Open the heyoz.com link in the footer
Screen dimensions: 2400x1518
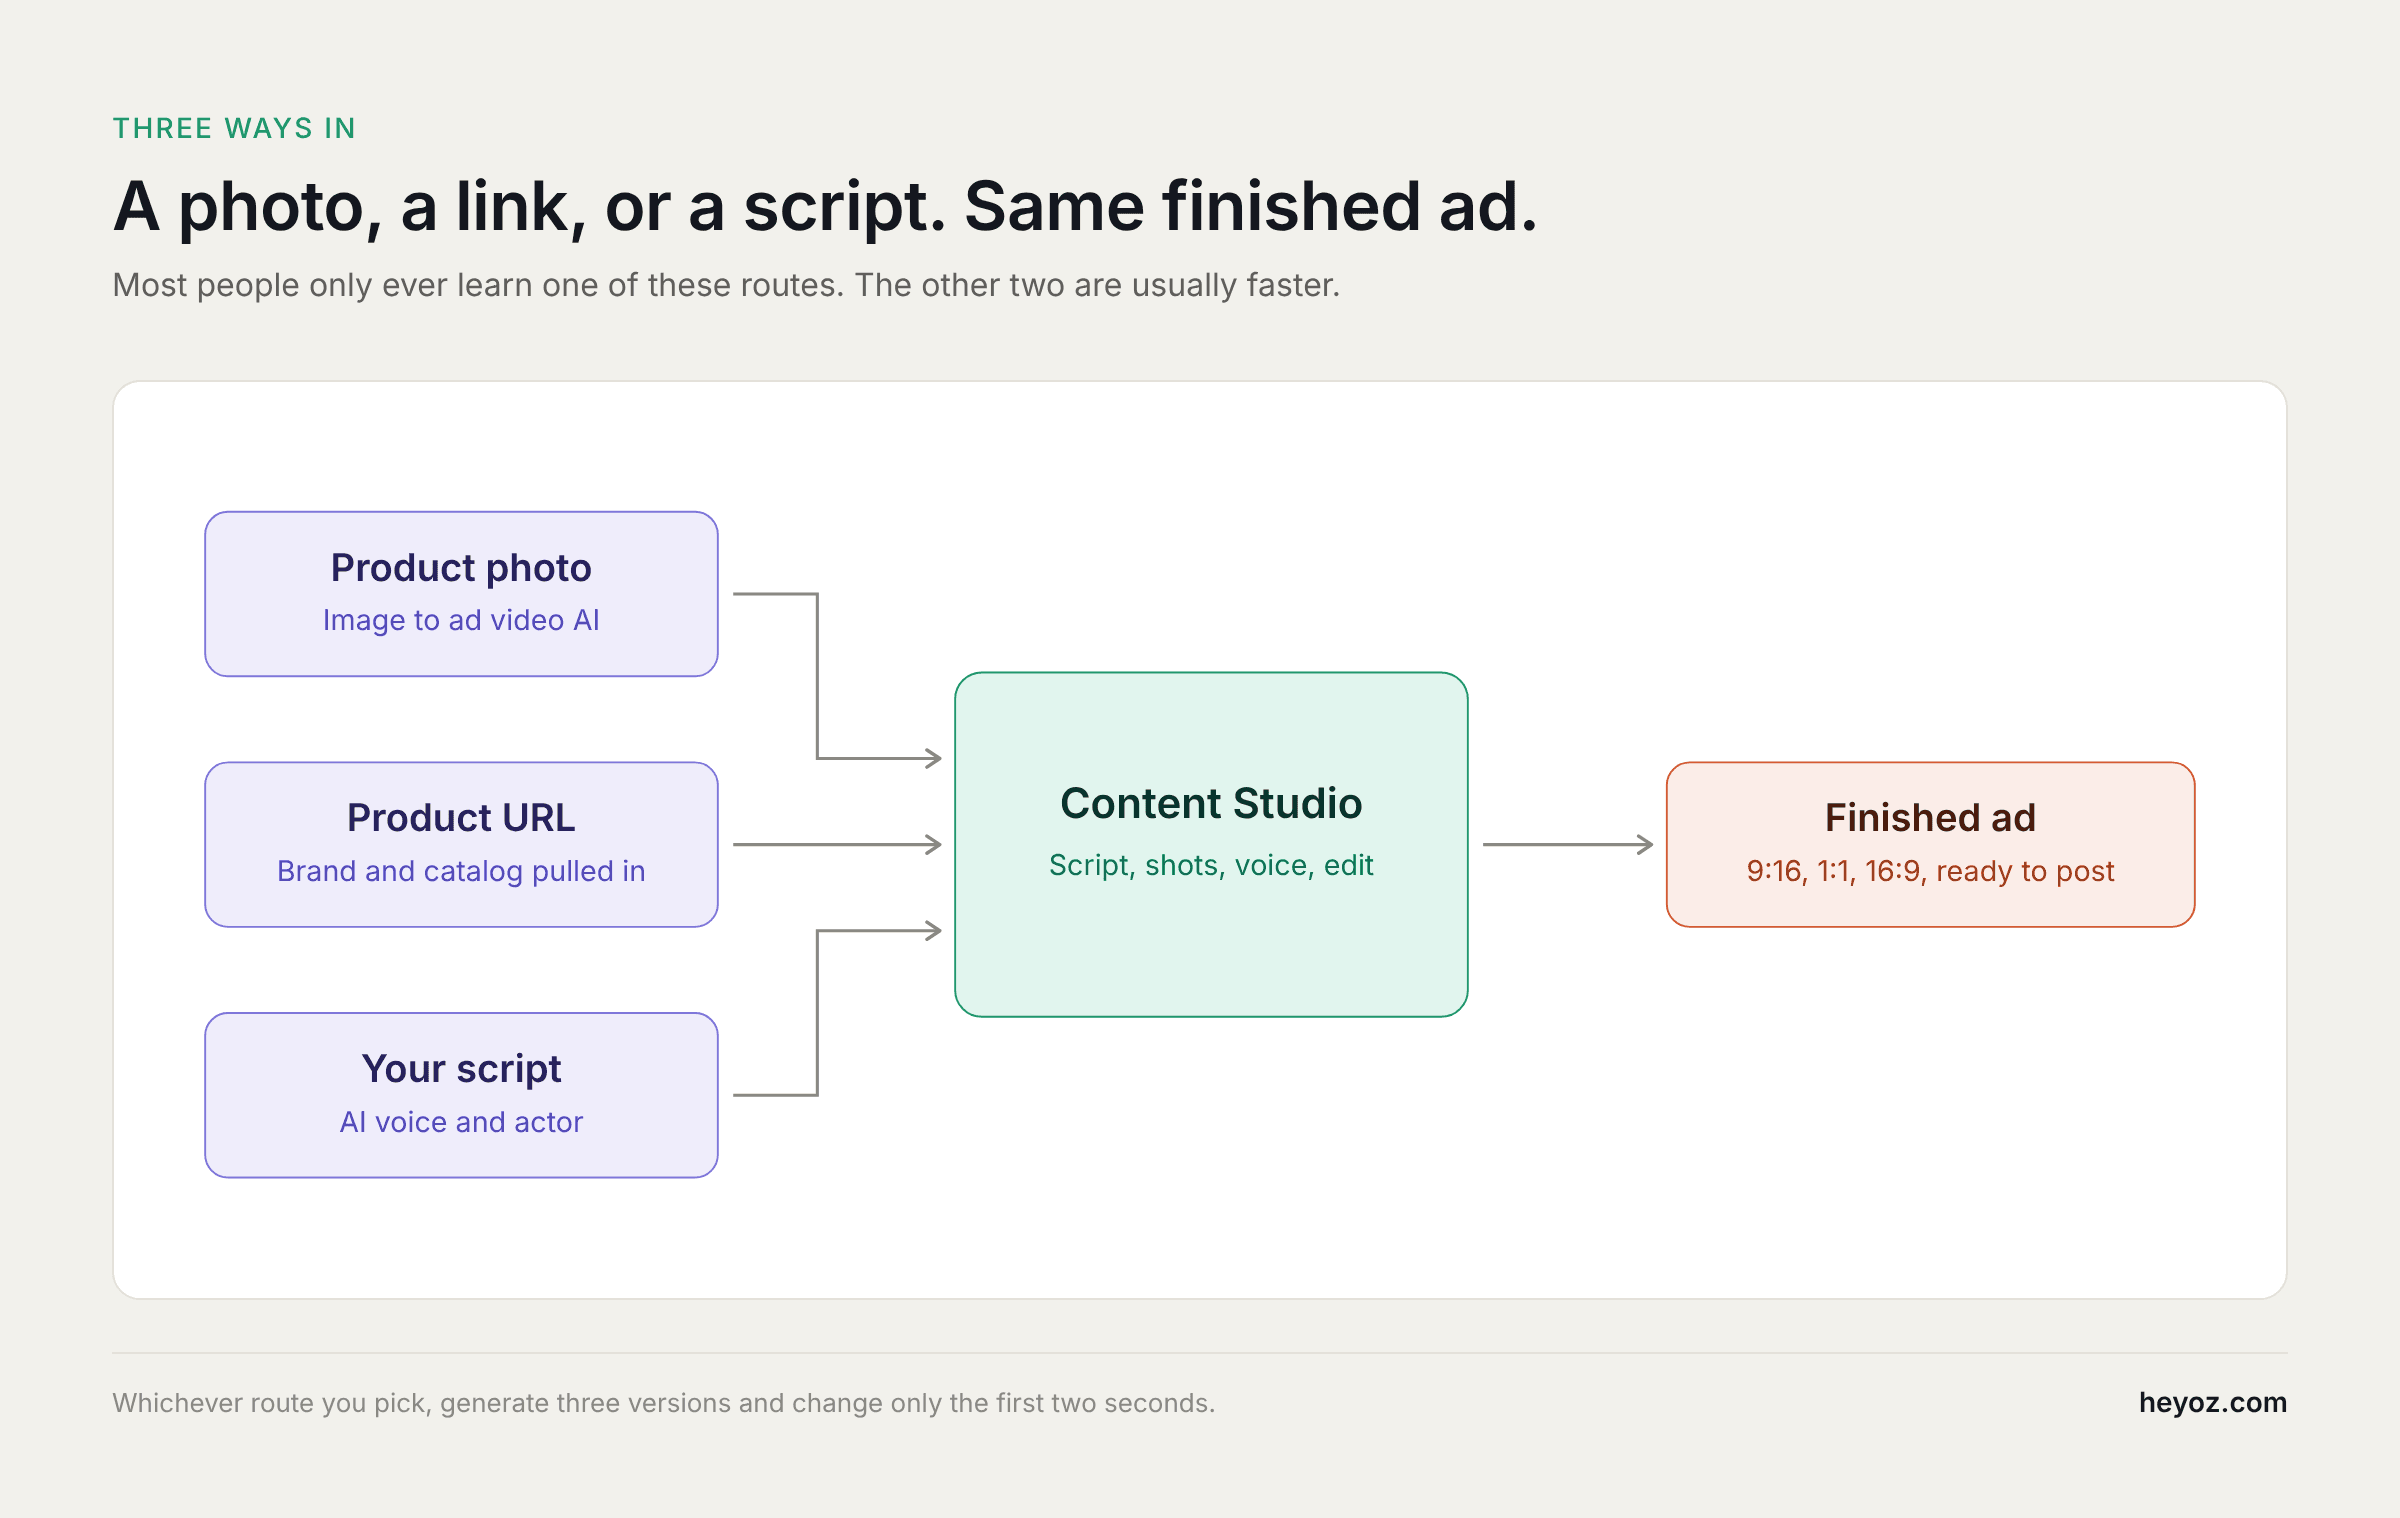[x=2212, y=1403]
